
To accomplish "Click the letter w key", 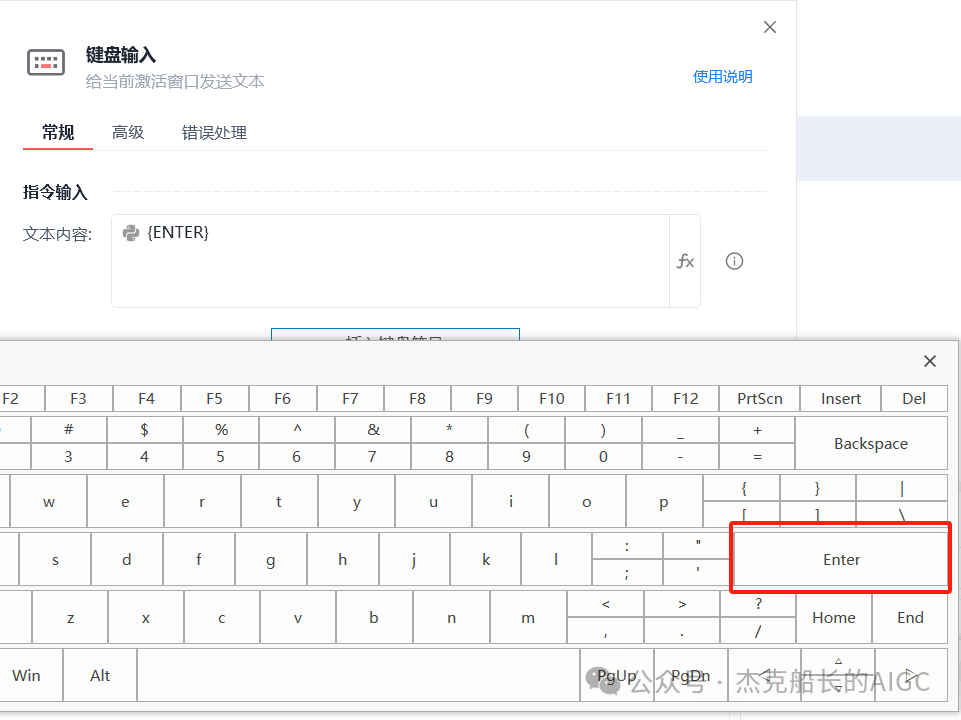I will 48,501.
